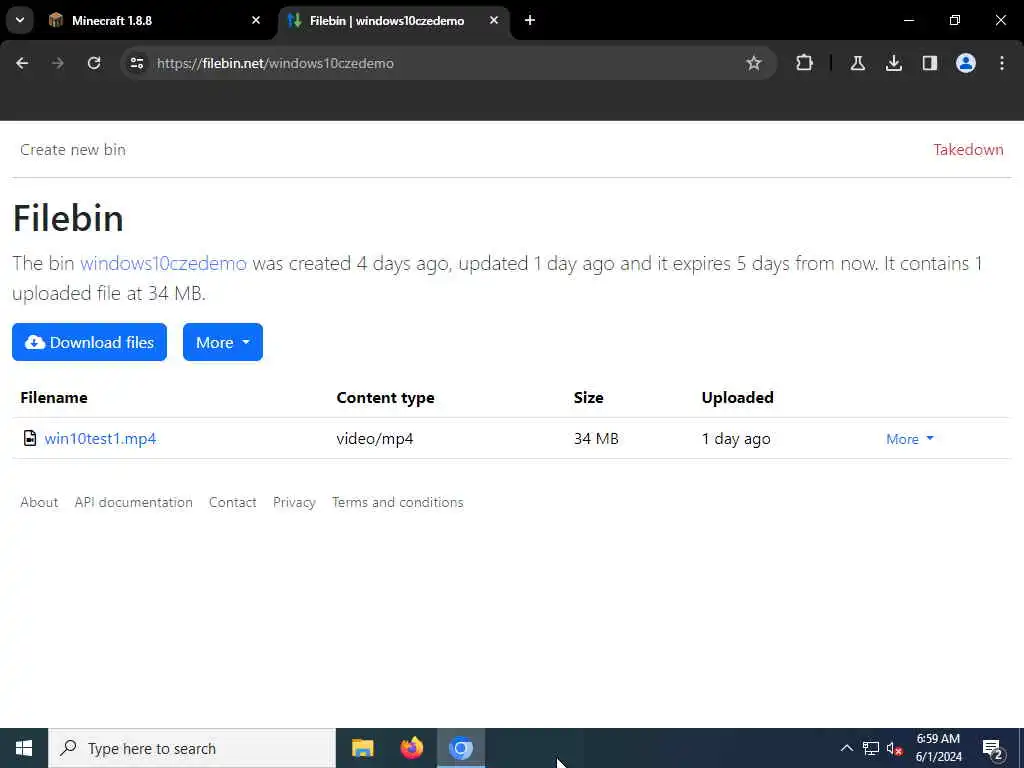The width and height of the screenshot is (1024, 768).
Task: Open site information icon in address bar
Action: 137,63
